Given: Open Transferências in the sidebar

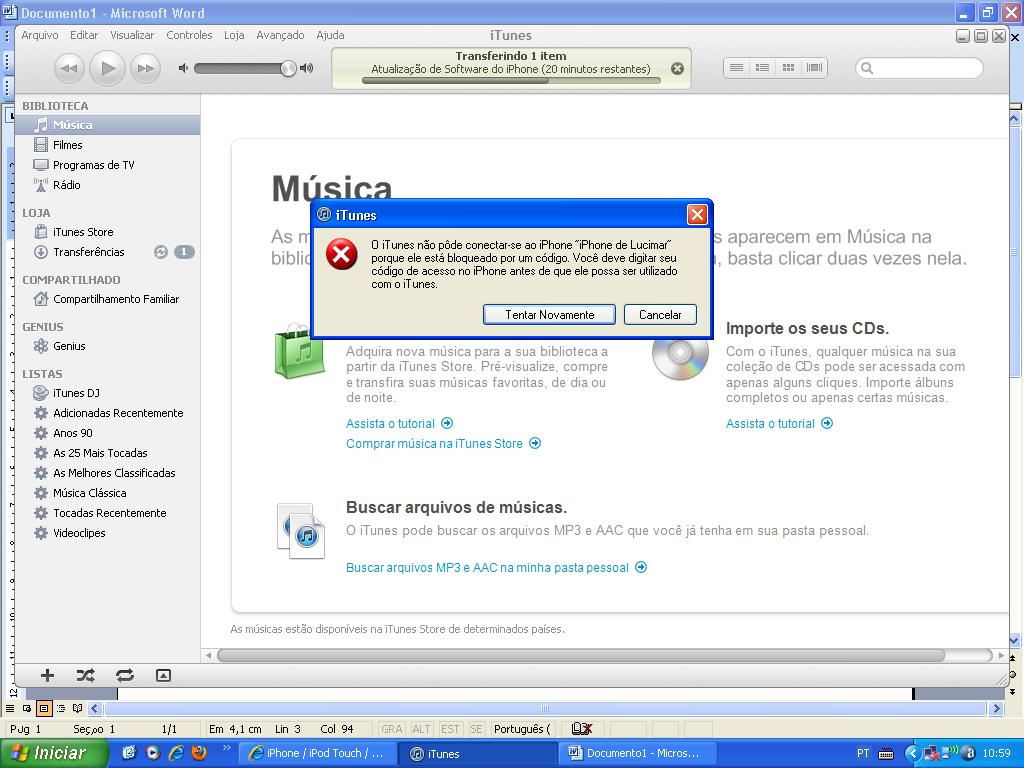Looking at the screenshot, I should point(89,252).
